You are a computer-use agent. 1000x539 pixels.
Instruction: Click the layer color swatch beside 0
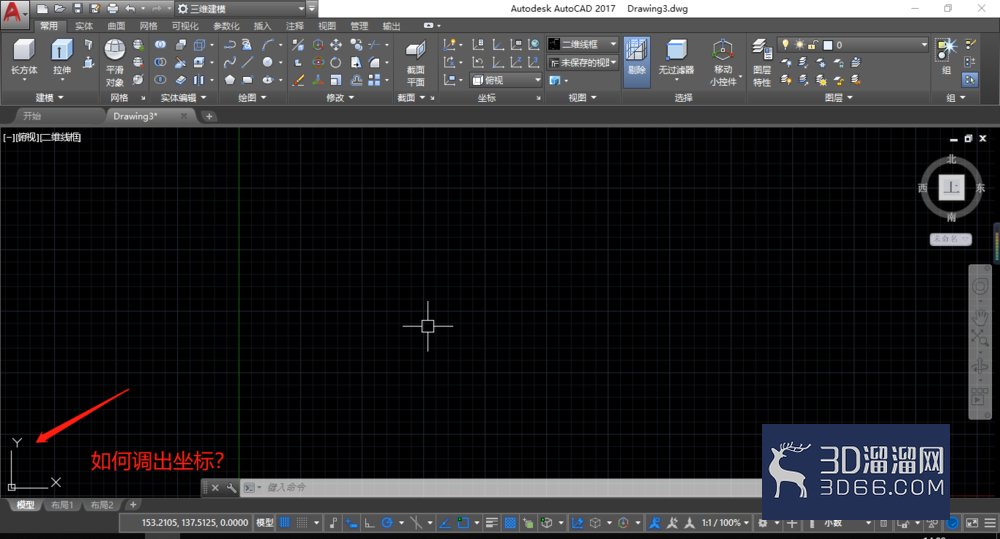[x=828, y=45]
